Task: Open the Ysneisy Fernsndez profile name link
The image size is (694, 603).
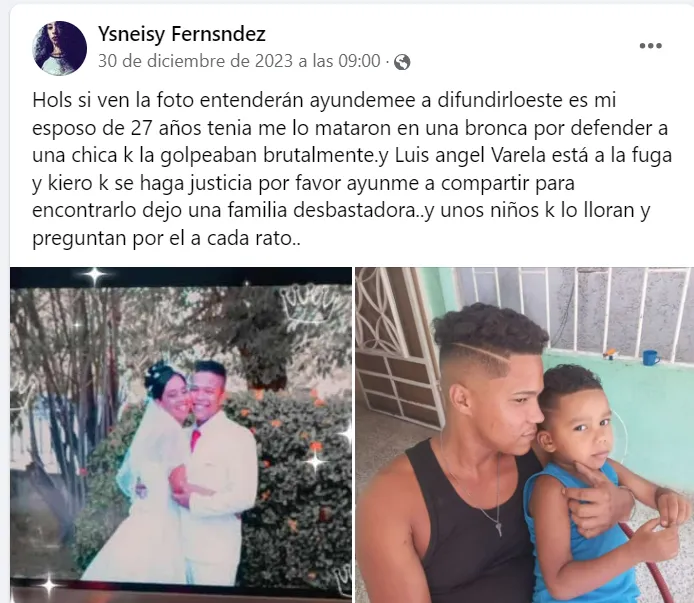Action: (x=181, y=34)
